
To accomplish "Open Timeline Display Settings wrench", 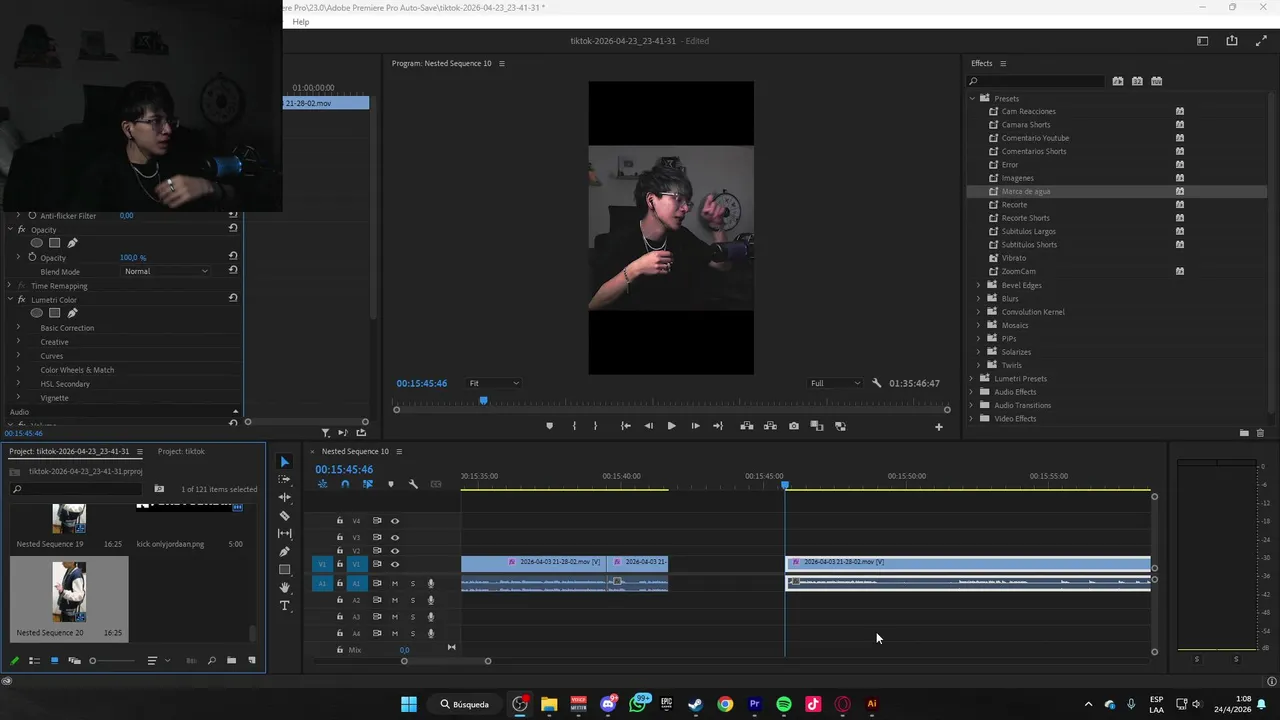I will point(413,484).
